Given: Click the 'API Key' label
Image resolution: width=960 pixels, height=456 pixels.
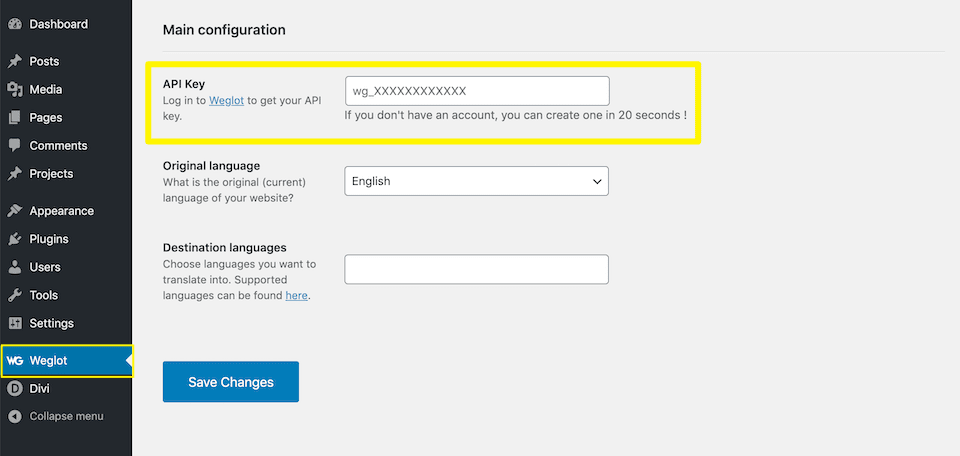Looking at the screenshot, I should pyautogui.click(x=184, y=84).
